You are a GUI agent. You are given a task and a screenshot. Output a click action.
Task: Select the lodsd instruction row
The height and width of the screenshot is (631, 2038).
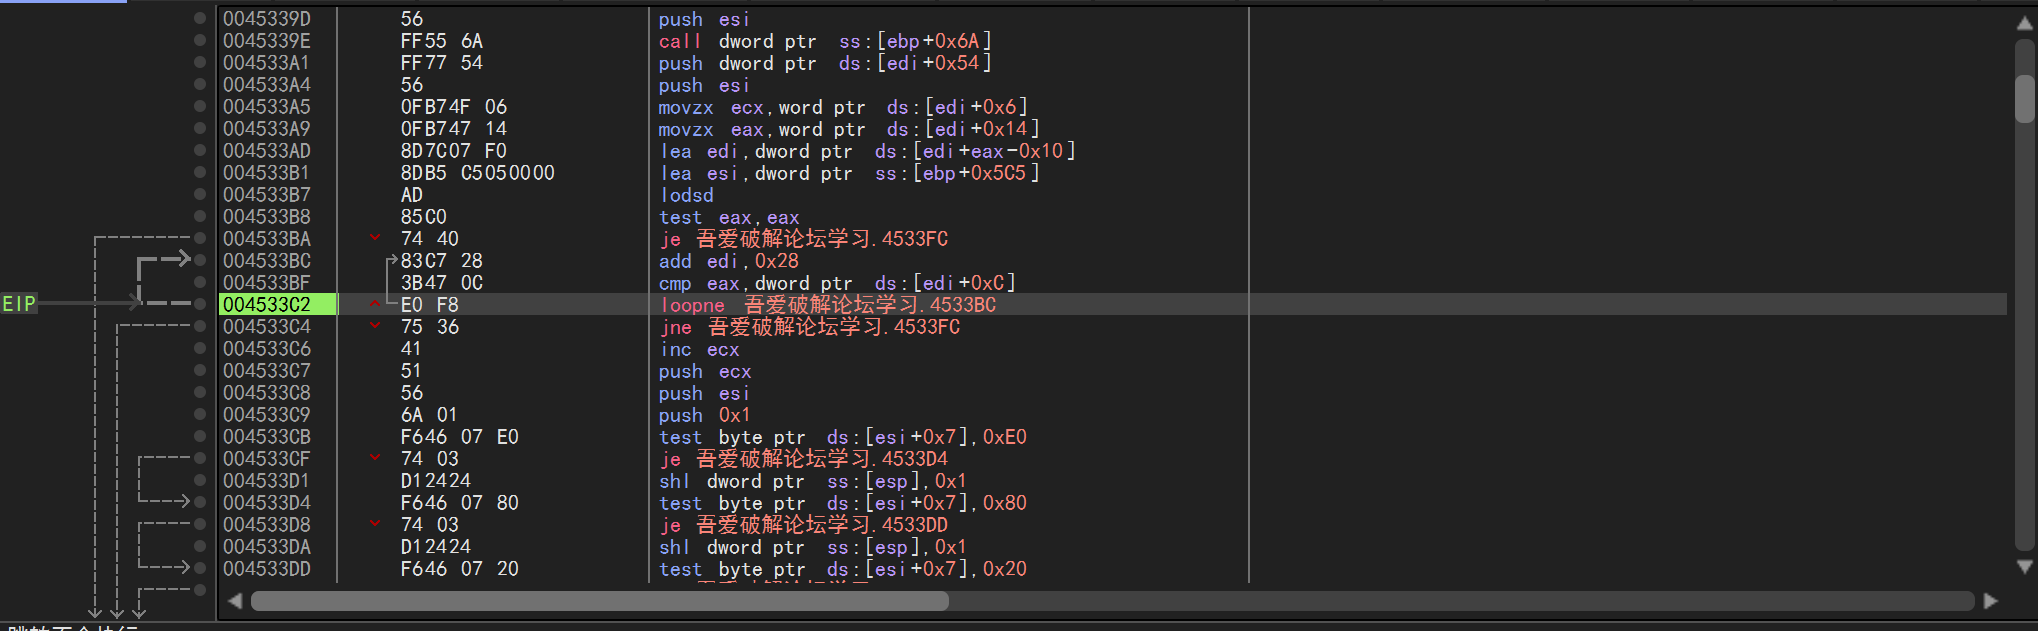[686, 195]
